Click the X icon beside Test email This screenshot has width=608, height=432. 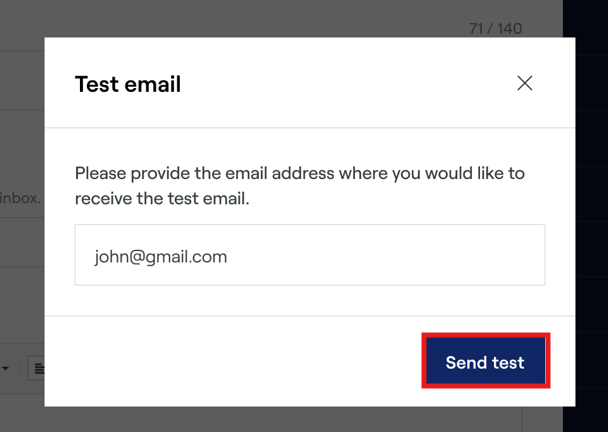524,84
